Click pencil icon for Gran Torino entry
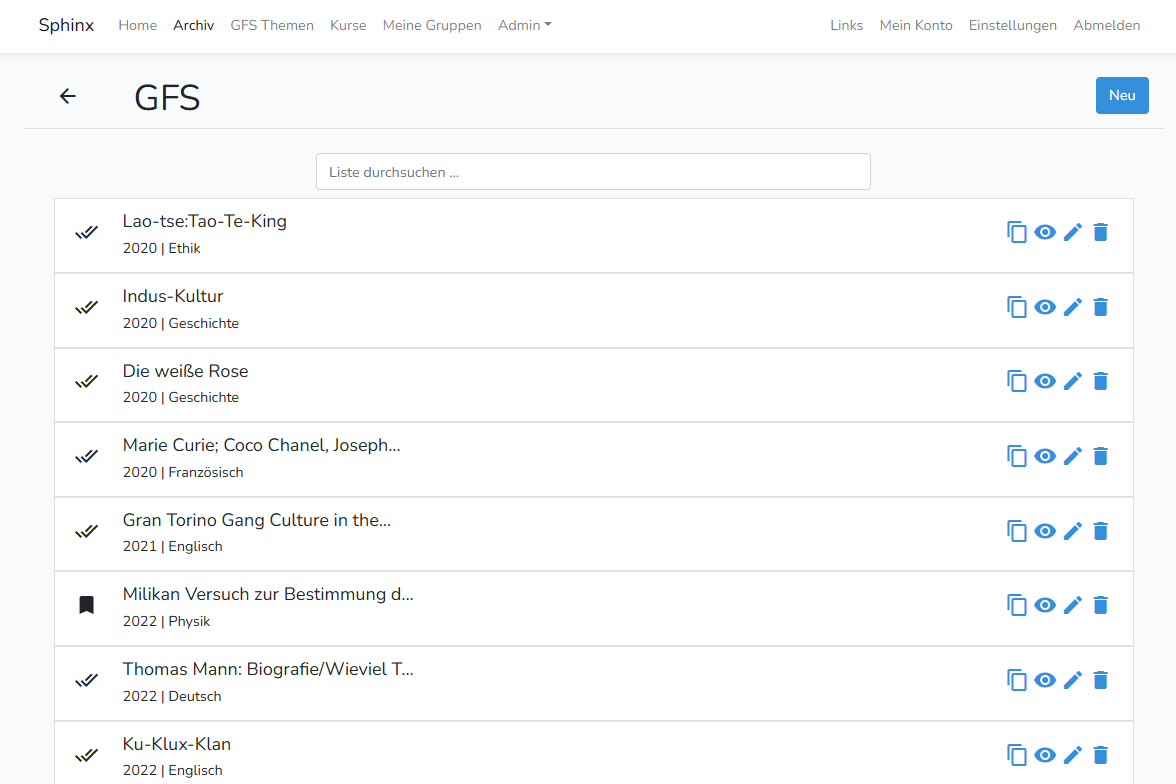The height and width of the screenshot is (784, 1176). click(1073, 531)
